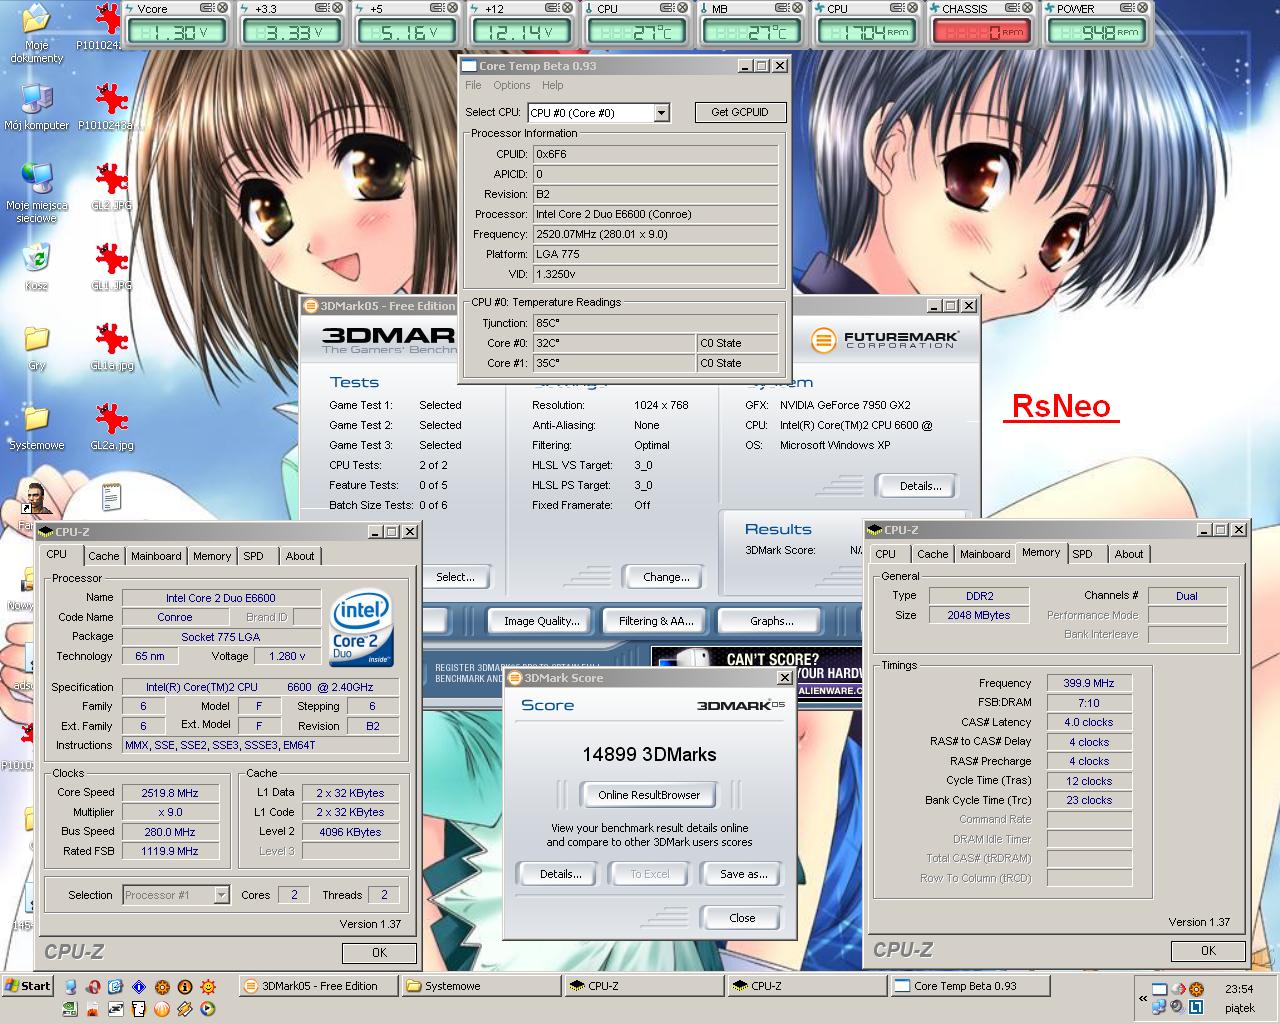
Task: Click the Intel Core 2 Duo logo
Action: 361,627
